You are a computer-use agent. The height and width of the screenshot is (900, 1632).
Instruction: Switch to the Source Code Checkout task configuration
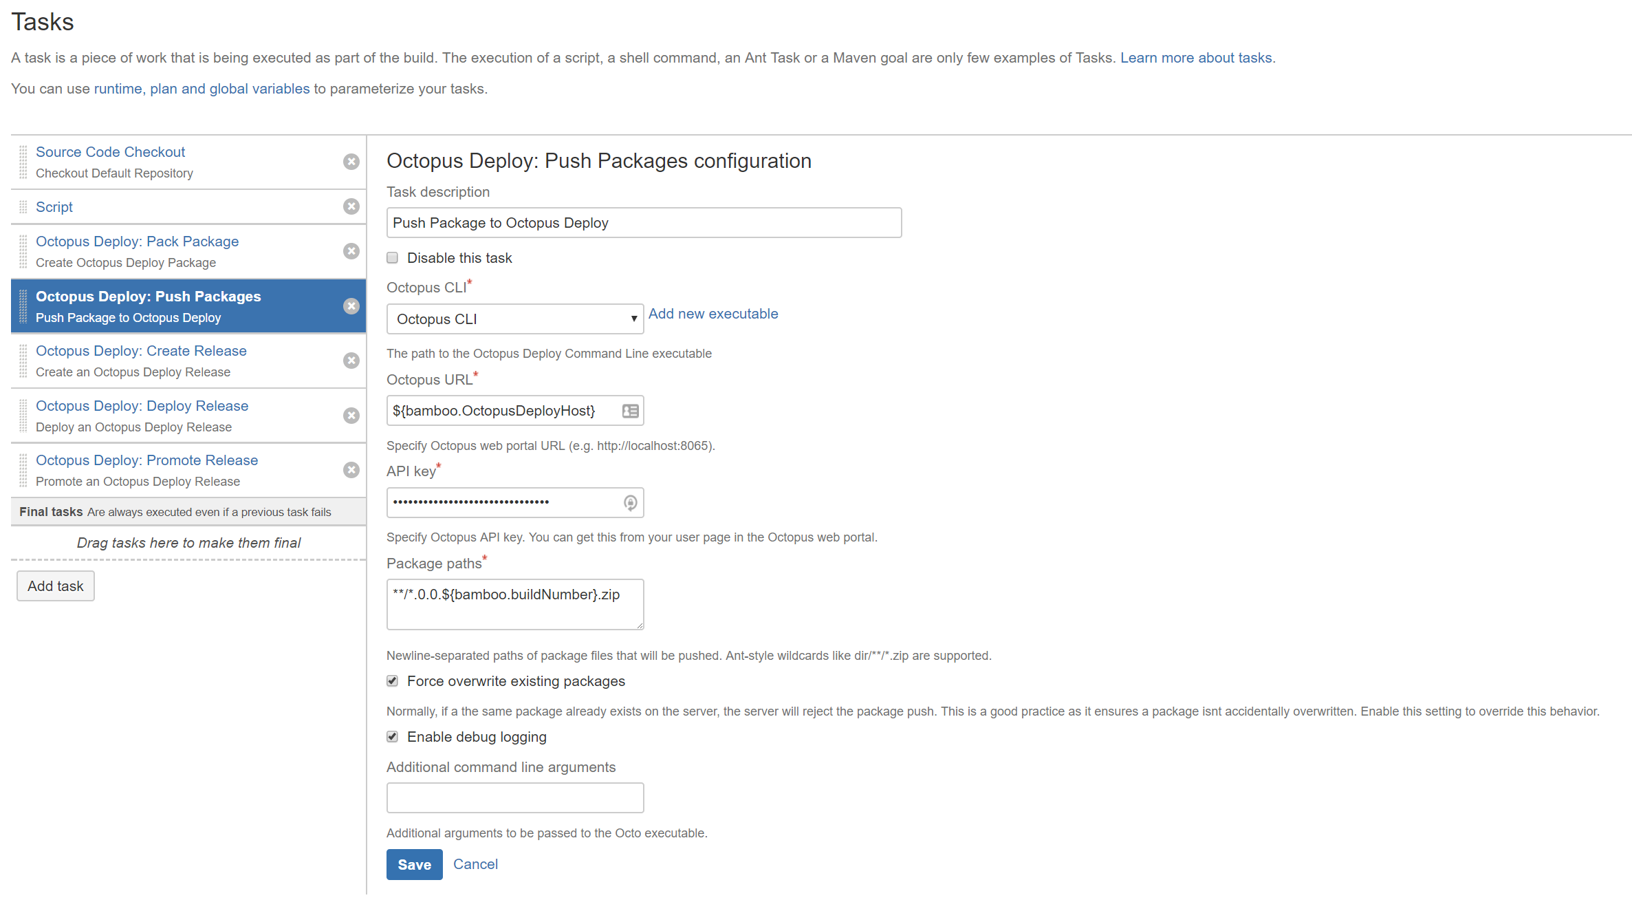(110, 151)
